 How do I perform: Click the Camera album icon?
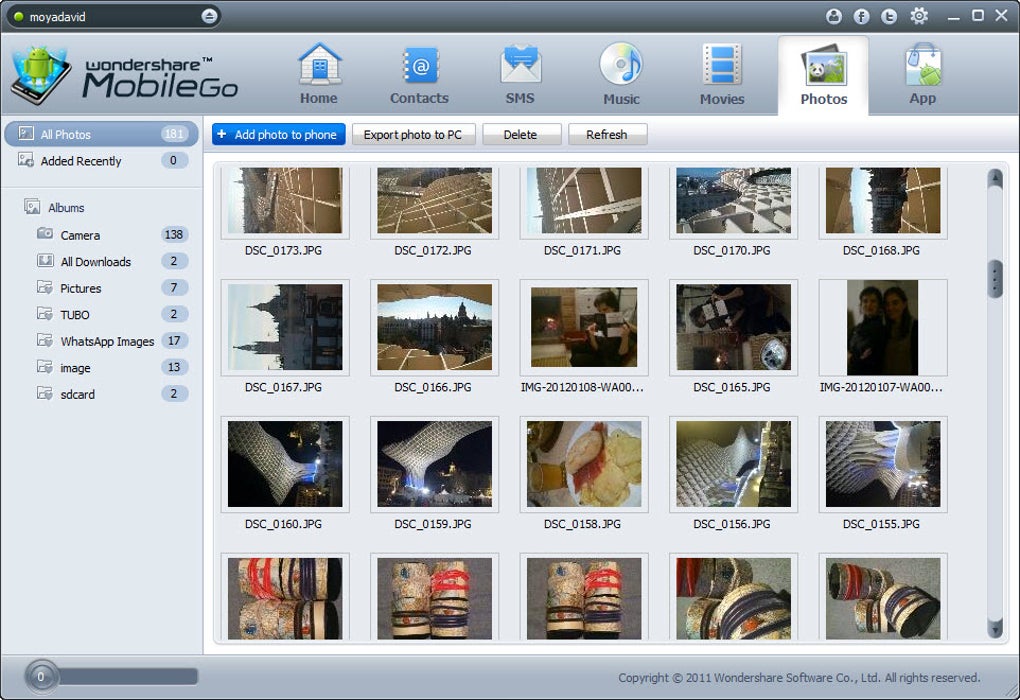point(45,234)
